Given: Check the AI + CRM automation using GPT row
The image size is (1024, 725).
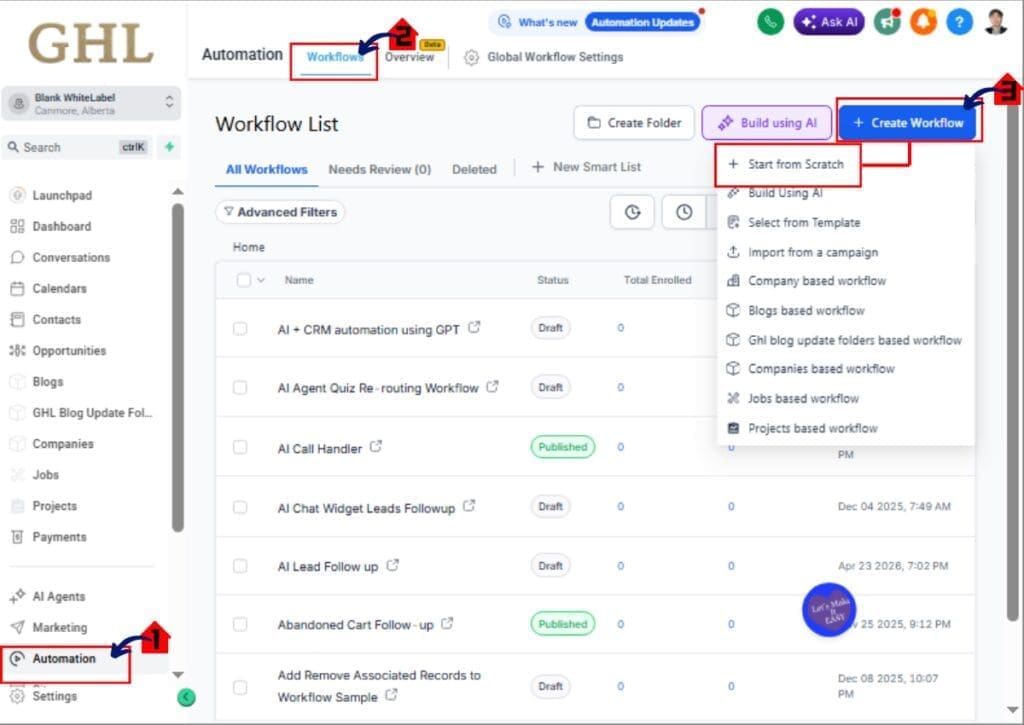Looking at the screenshot, I should click(240, 328).
